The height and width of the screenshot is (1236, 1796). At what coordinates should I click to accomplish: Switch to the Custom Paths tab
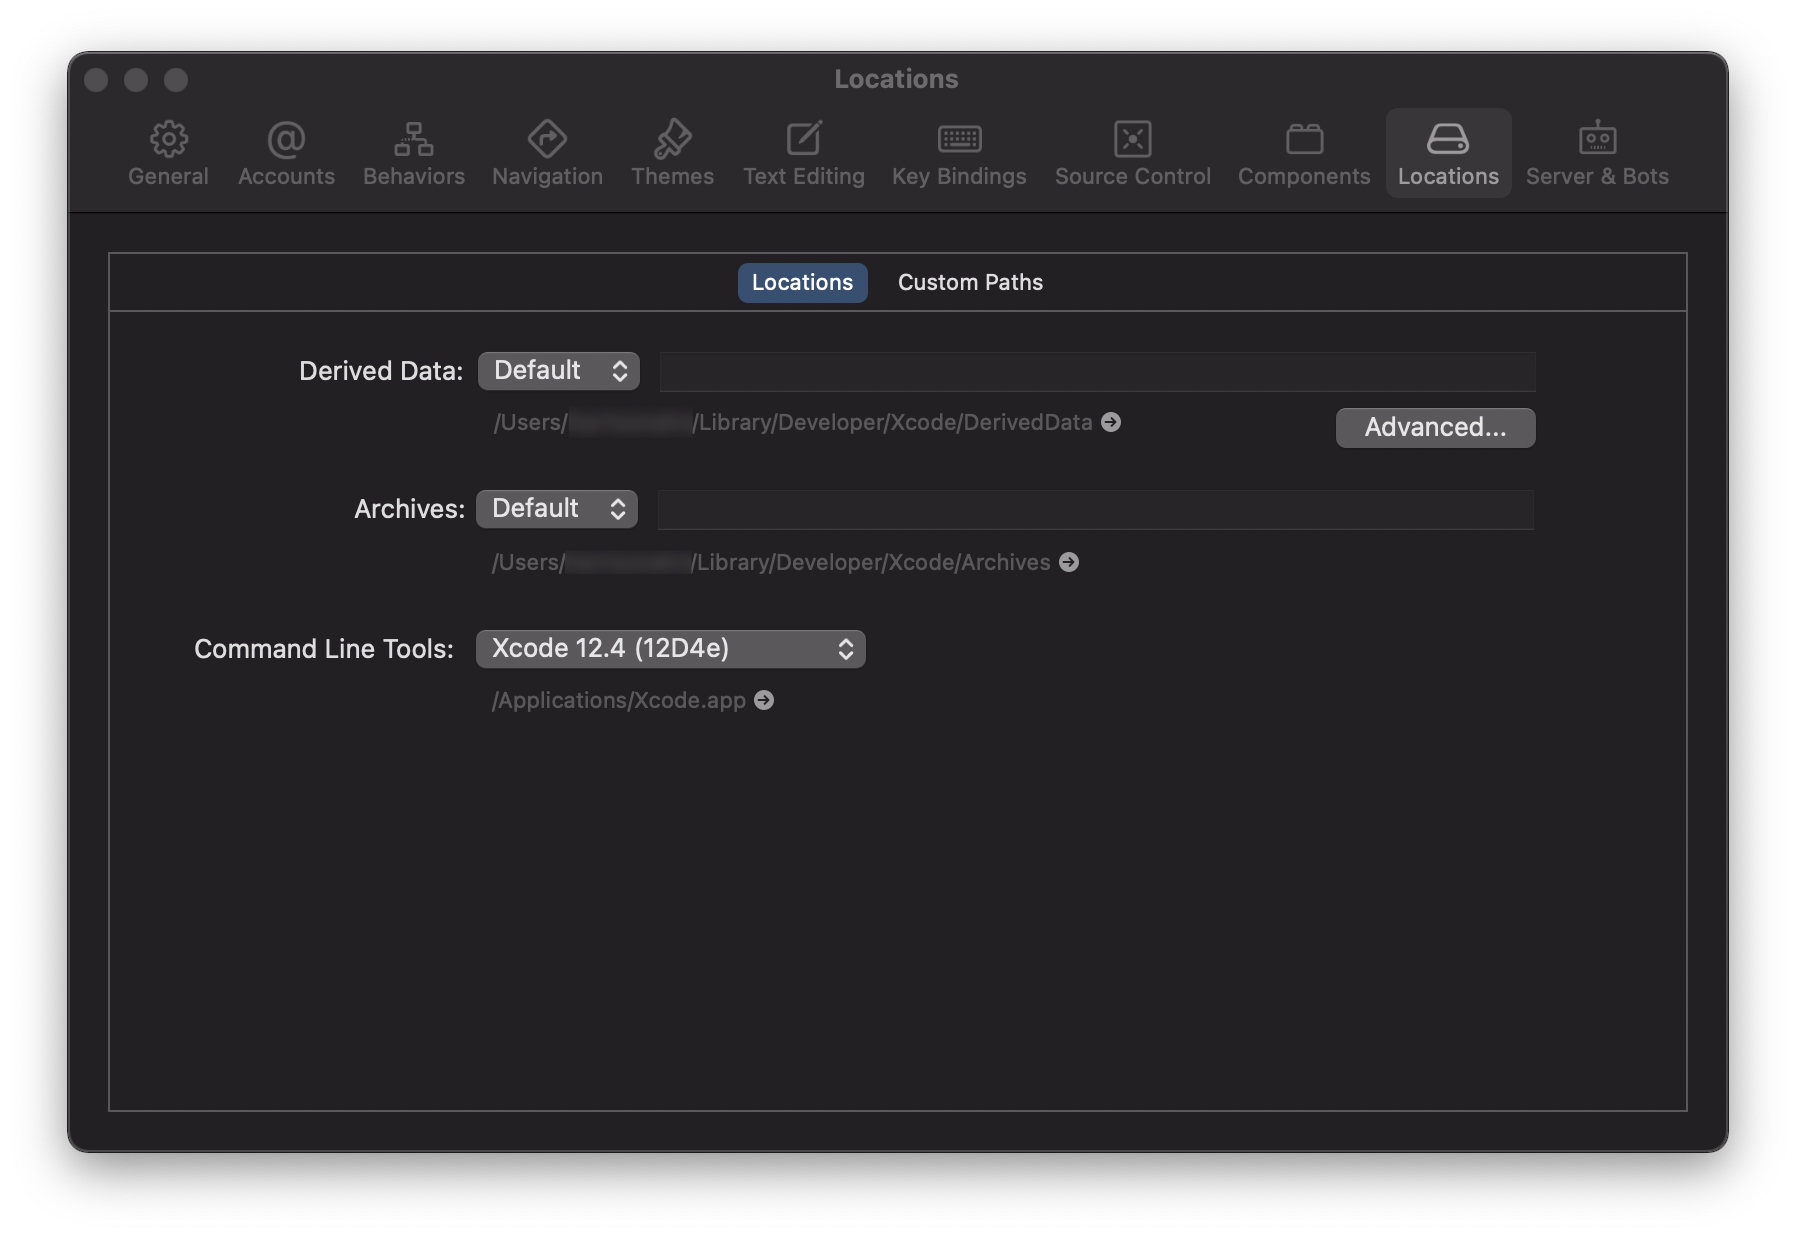[970, 282]
